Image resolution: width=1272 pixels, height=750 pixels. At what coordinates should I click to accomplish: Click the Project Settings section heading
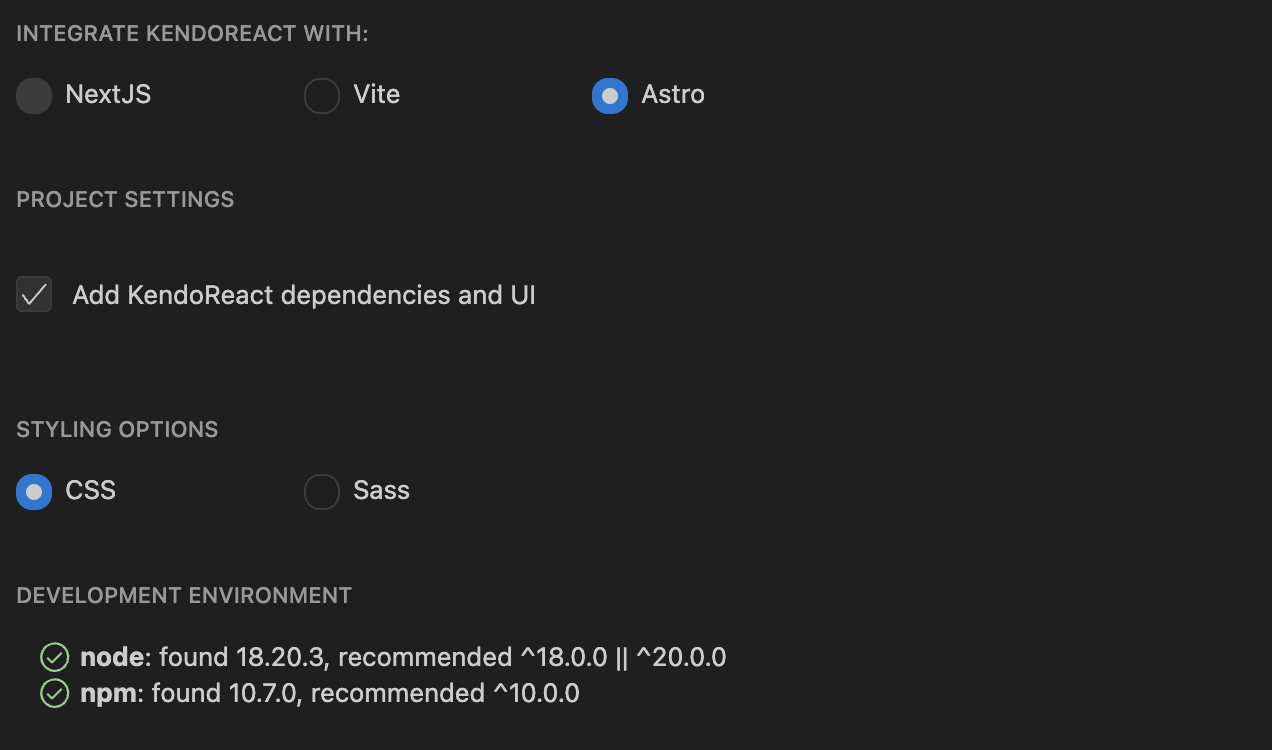click(125, 199)
